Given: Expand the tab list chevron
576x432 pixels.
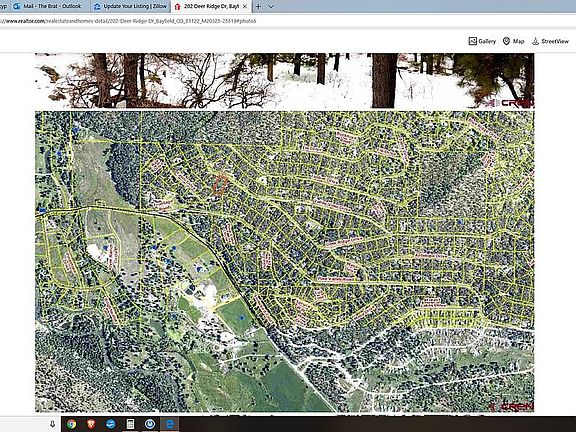Looking at the screenshot, I should 271,6.
